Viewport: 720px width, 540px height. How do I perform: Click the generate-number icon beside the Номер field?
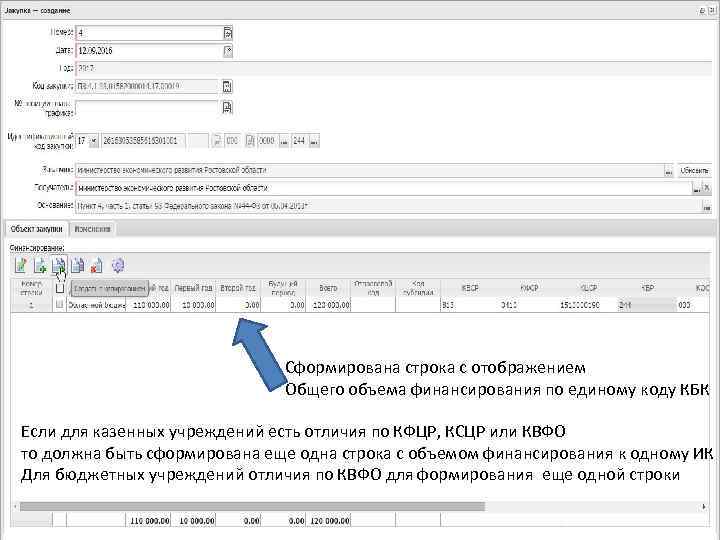[x=228, y=33]
